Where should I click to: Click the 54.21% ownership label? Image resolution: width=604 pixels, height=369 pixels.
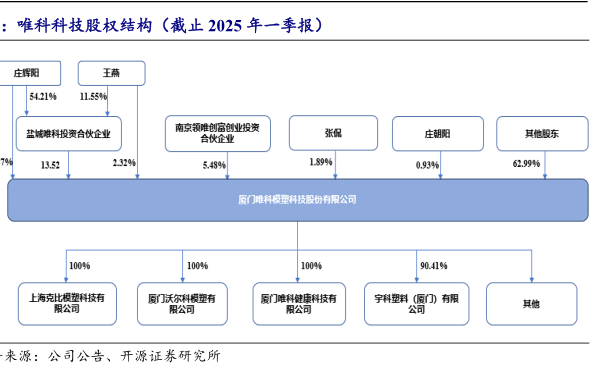[x=43, y=96]
